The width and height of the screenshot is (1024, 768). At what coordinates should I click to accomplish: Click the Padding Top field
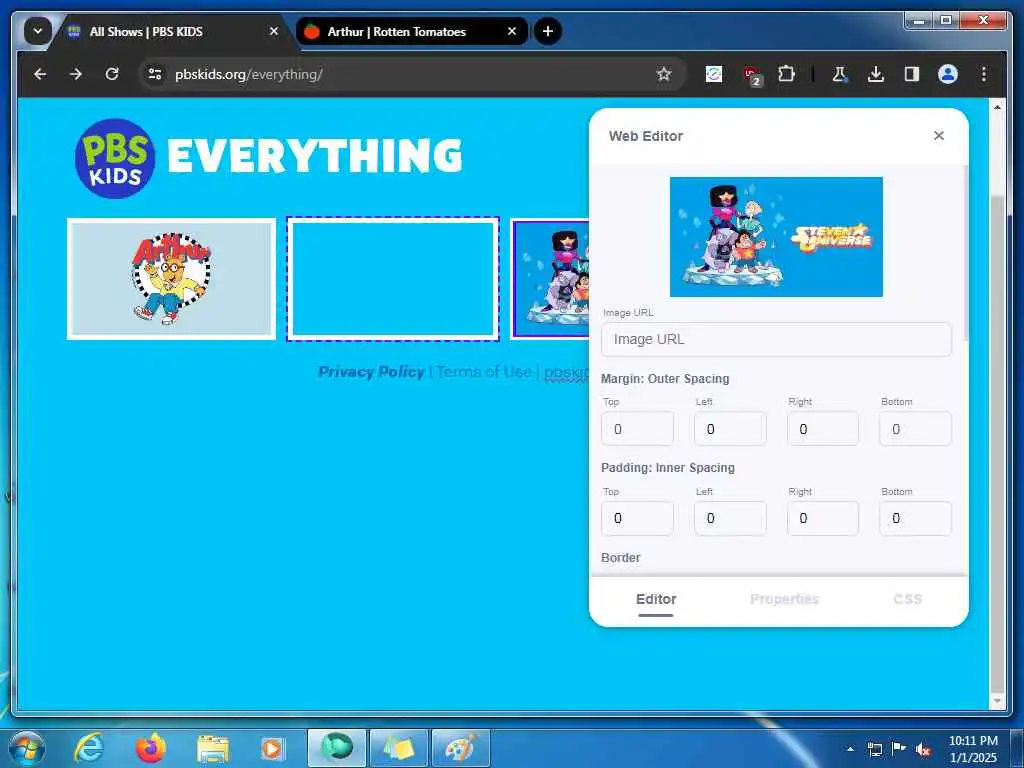click(x=637, y=519)
